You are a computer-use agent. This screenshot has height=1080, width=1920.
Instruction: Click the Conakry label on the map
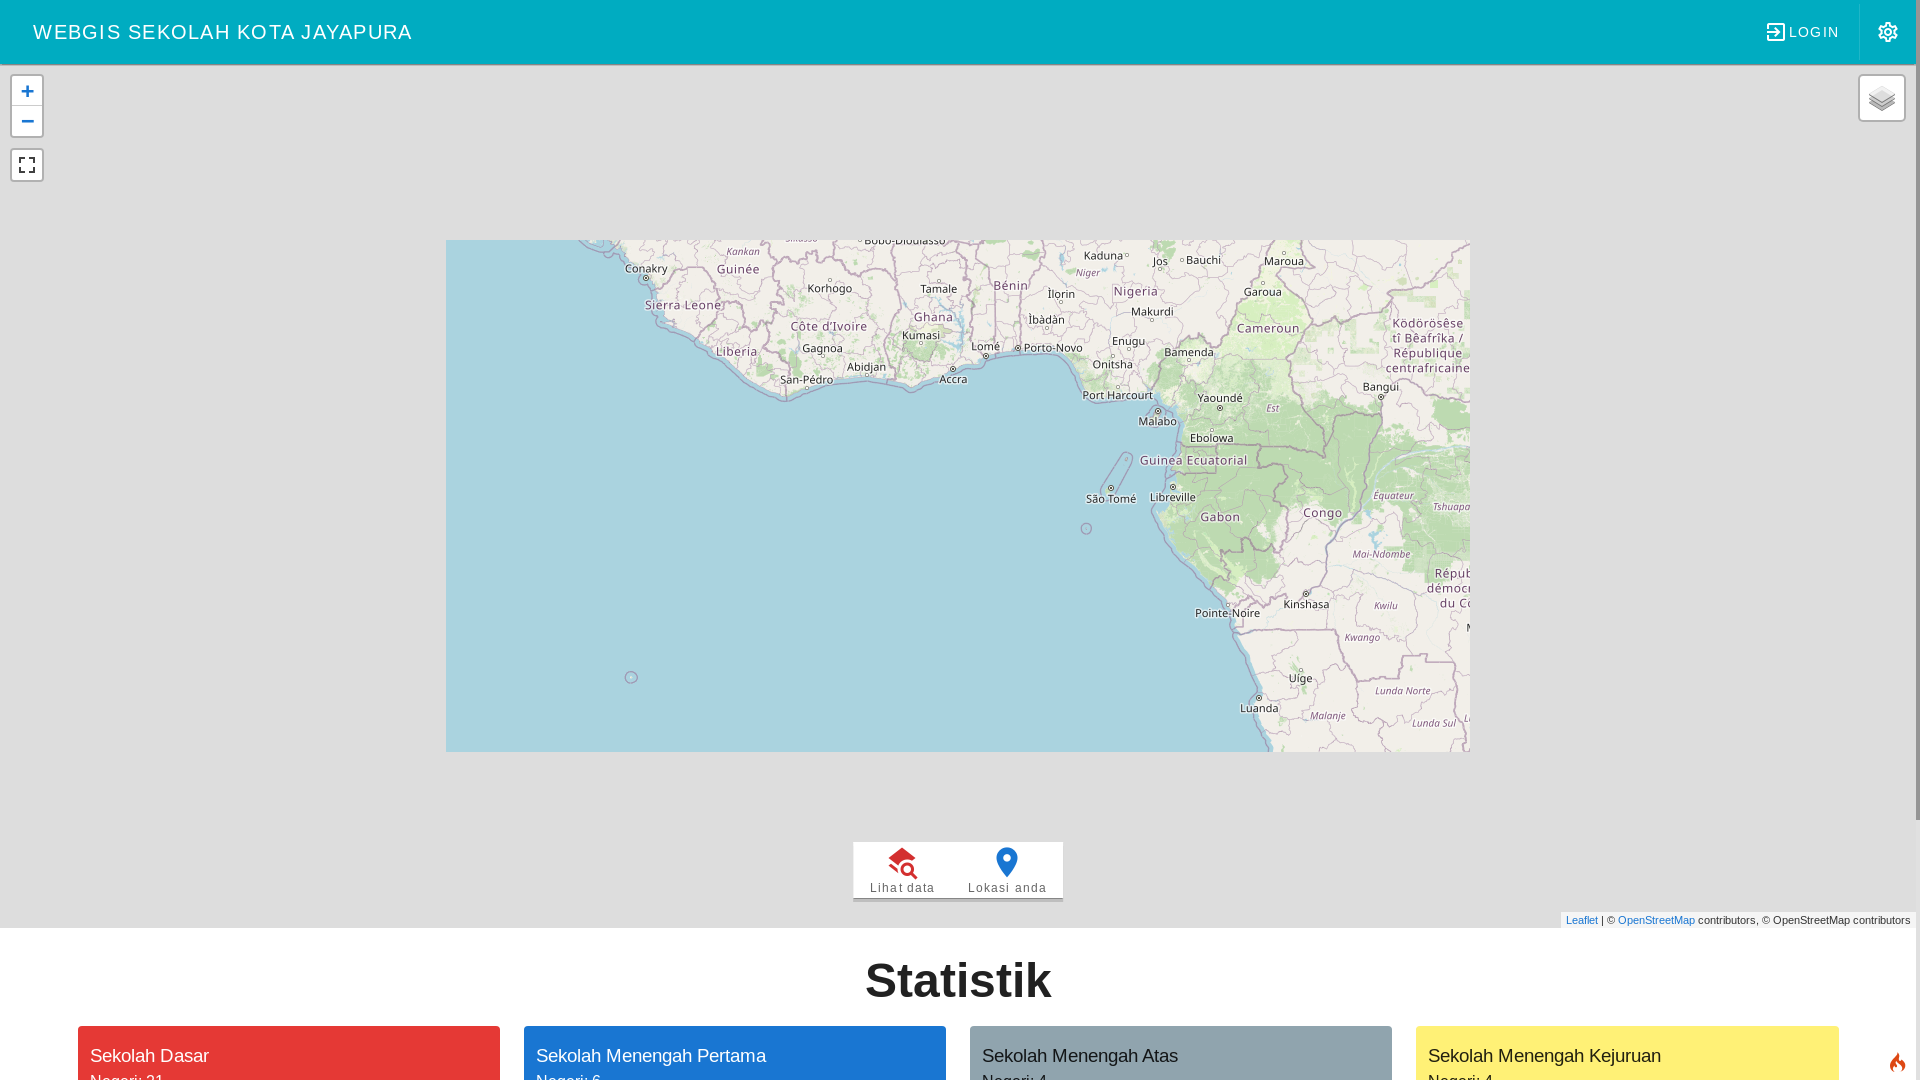pos(646,268)
